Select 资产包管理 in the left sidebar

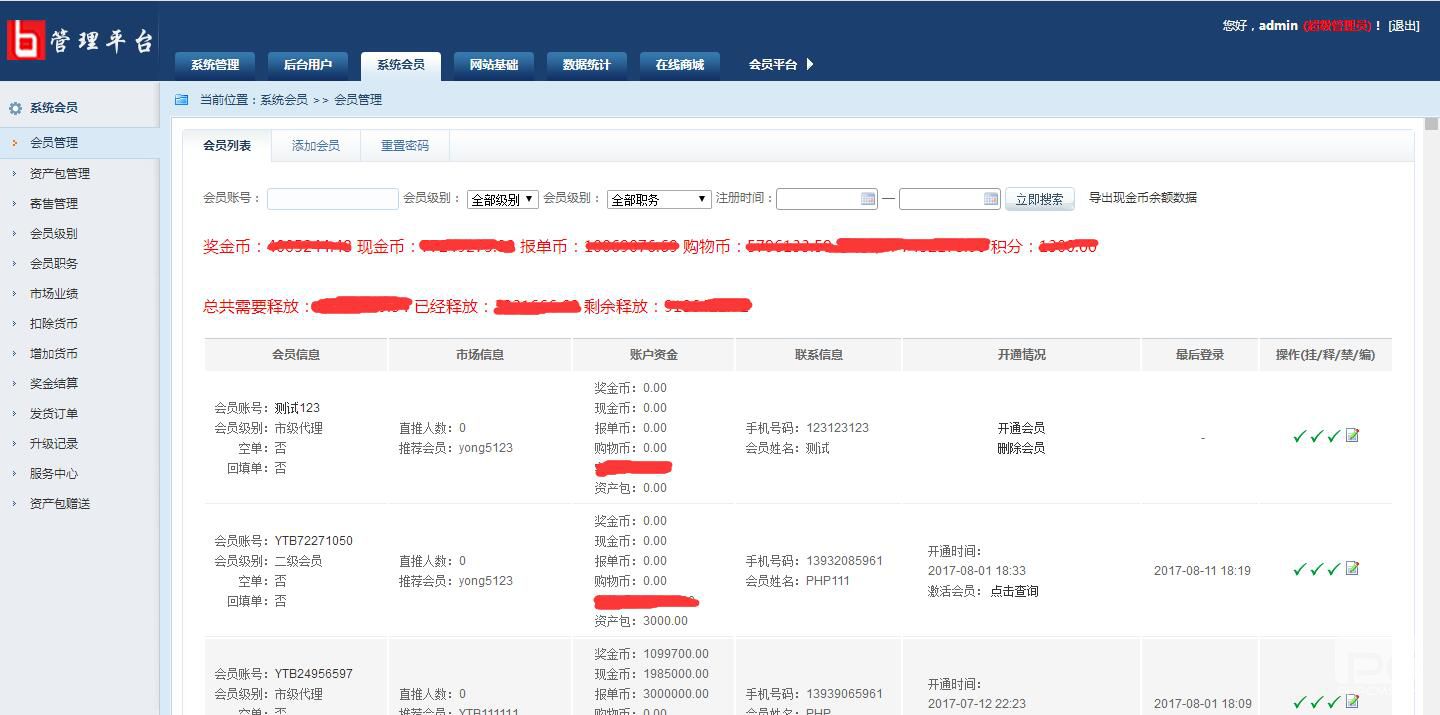pos(60,173)
